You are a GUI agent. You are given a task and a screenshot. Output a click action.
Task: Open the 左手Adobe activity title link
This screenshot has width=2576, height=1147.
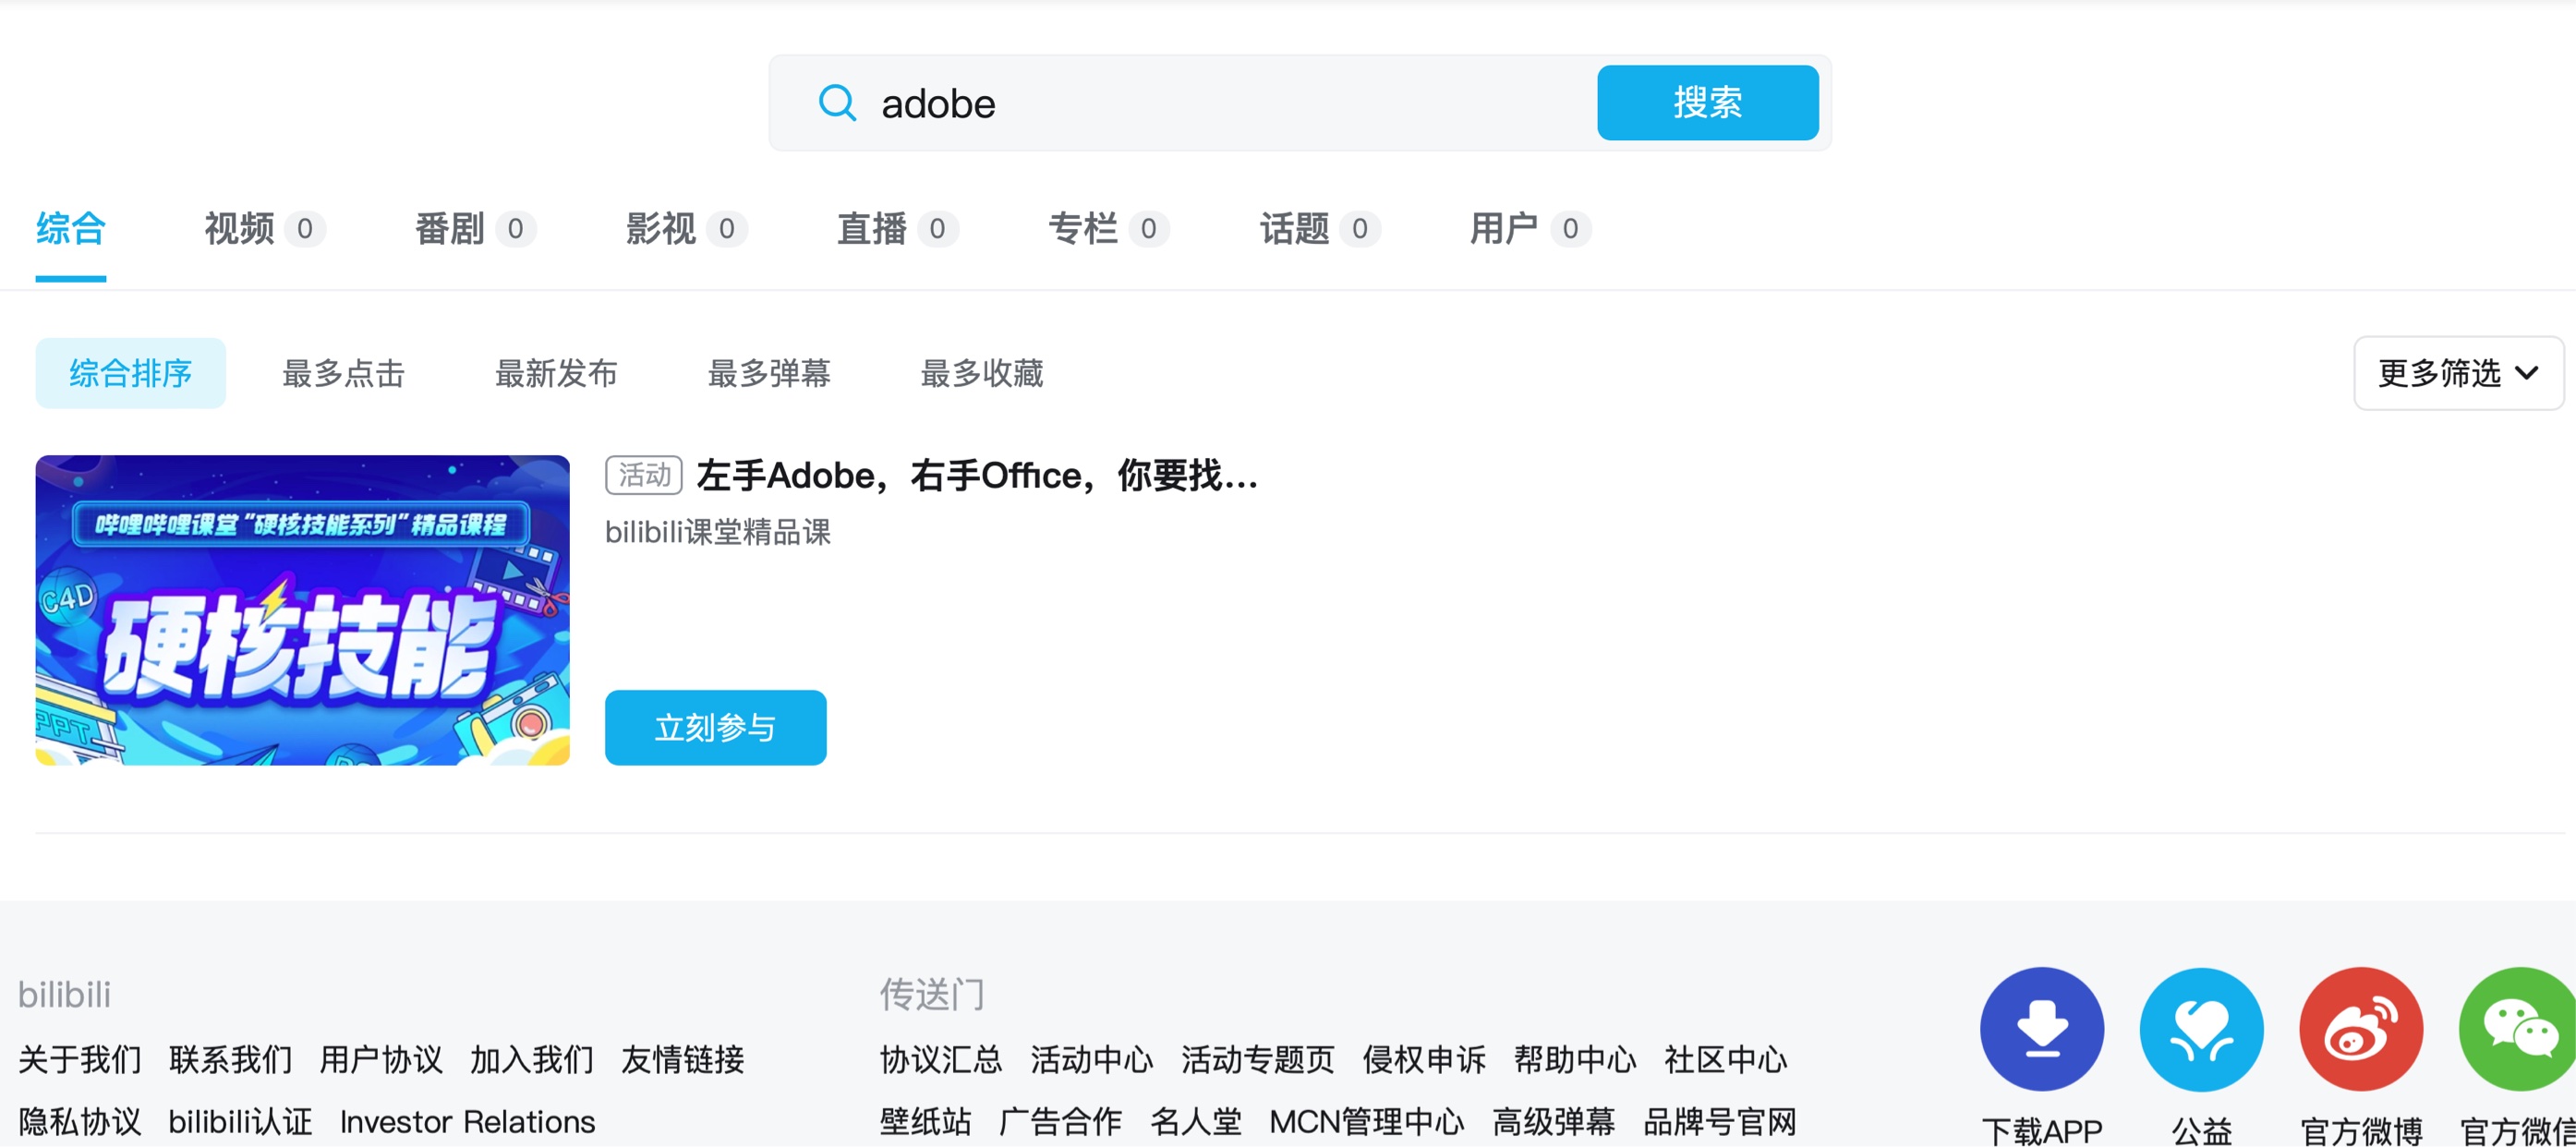[x=976, y=476]
